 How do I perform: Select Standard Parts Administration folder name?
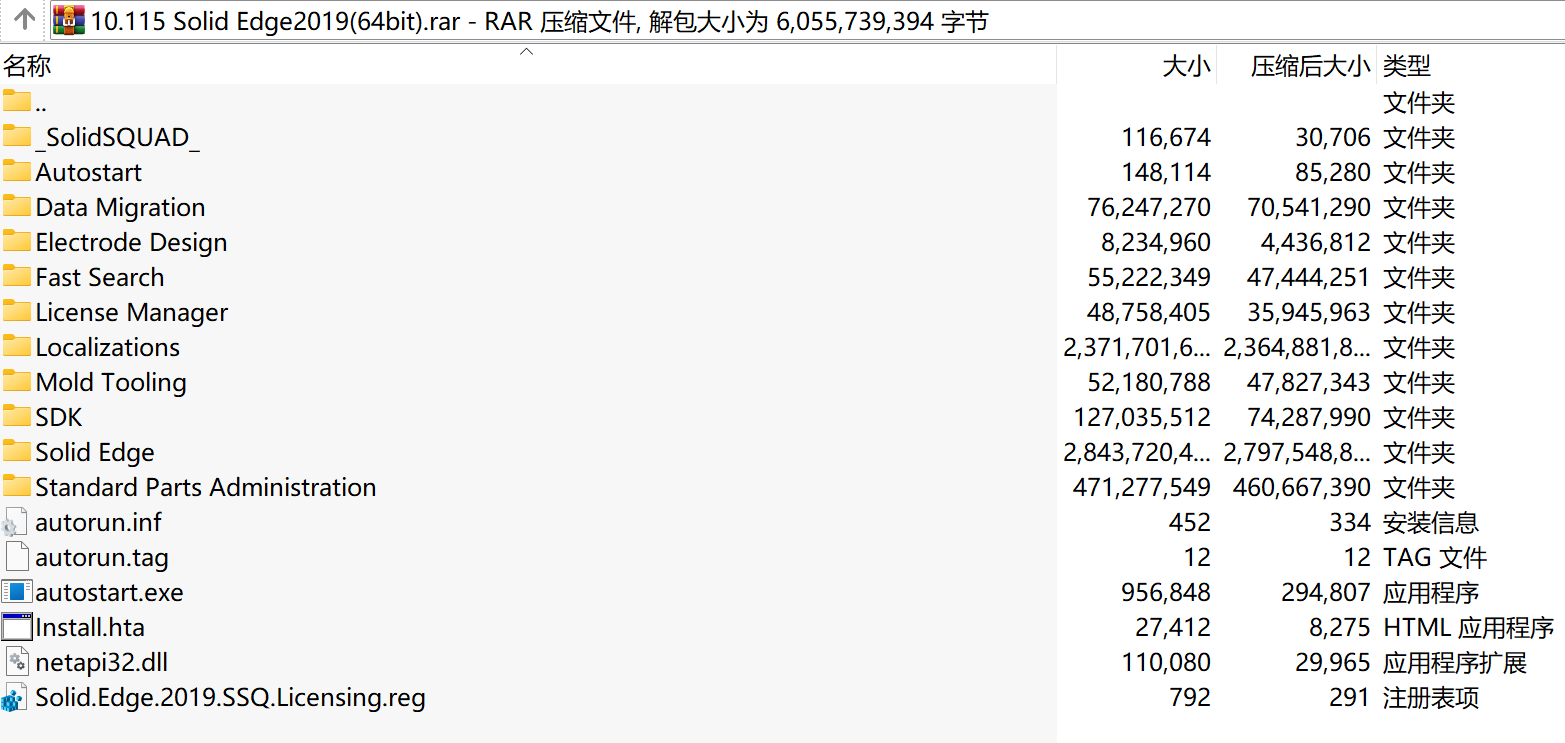(206, 487)
